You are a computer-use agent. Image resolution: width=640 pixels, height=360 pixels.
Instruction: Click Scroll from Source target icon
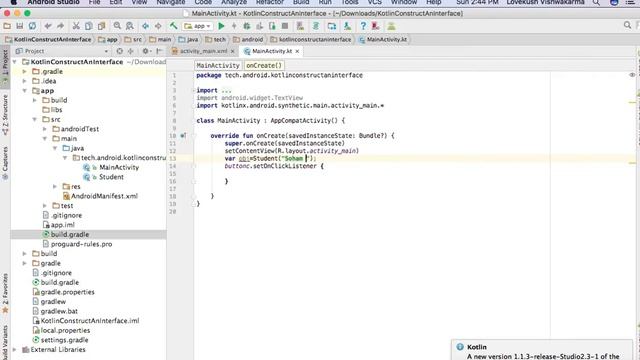pyautogui.click(x=120, y=51)
